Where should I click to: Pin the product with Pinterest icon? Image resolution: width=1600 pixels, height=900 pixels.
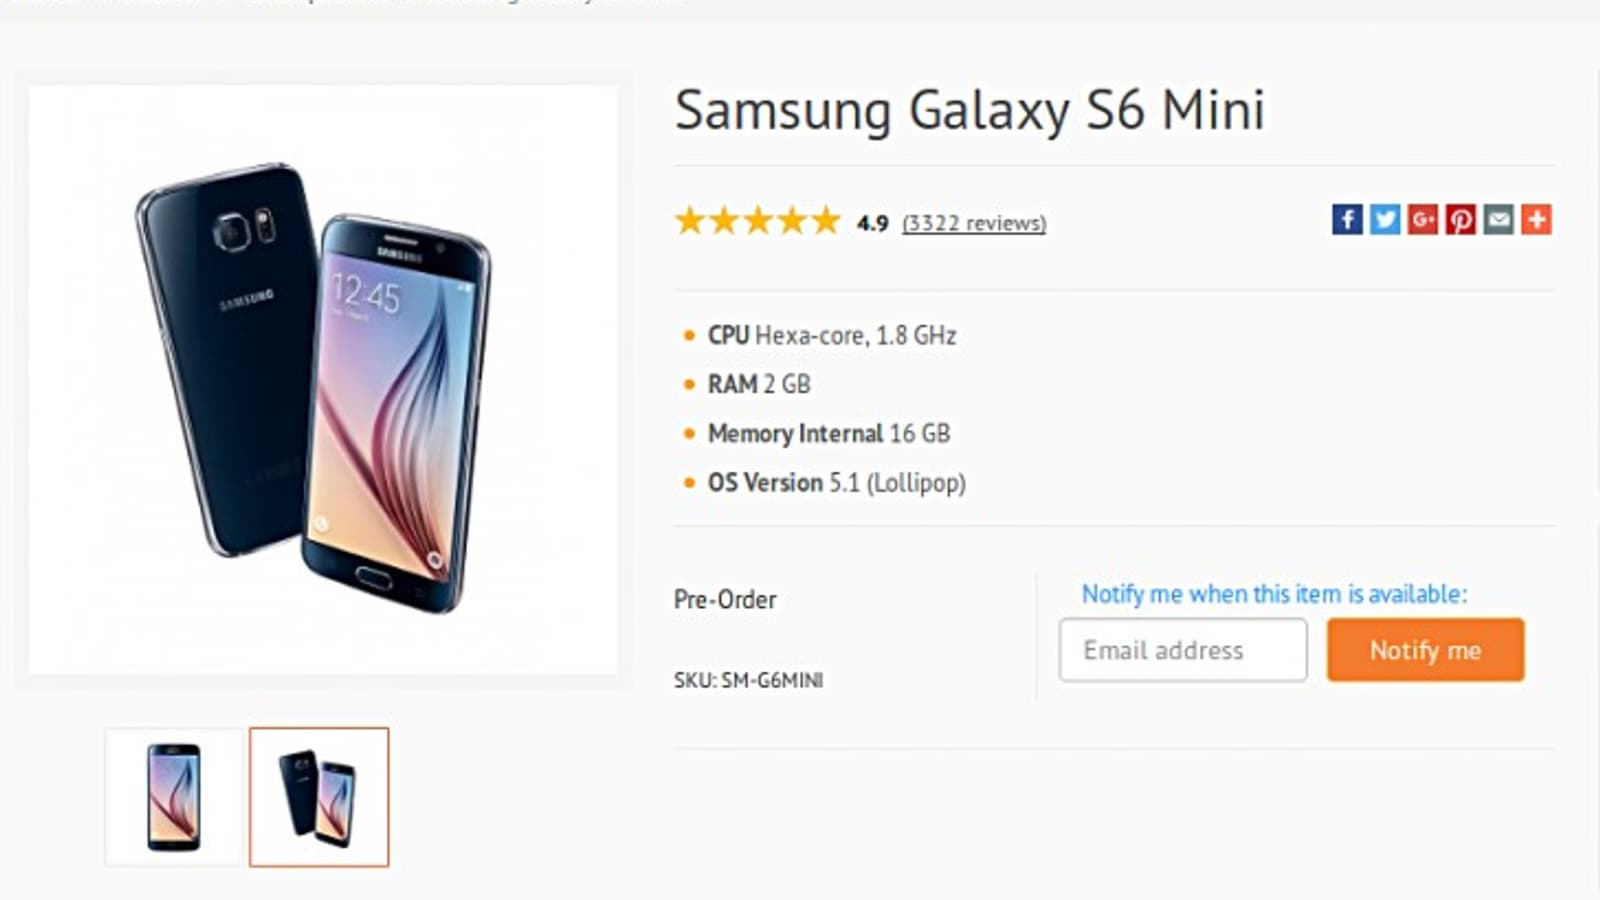(1461, 219)
